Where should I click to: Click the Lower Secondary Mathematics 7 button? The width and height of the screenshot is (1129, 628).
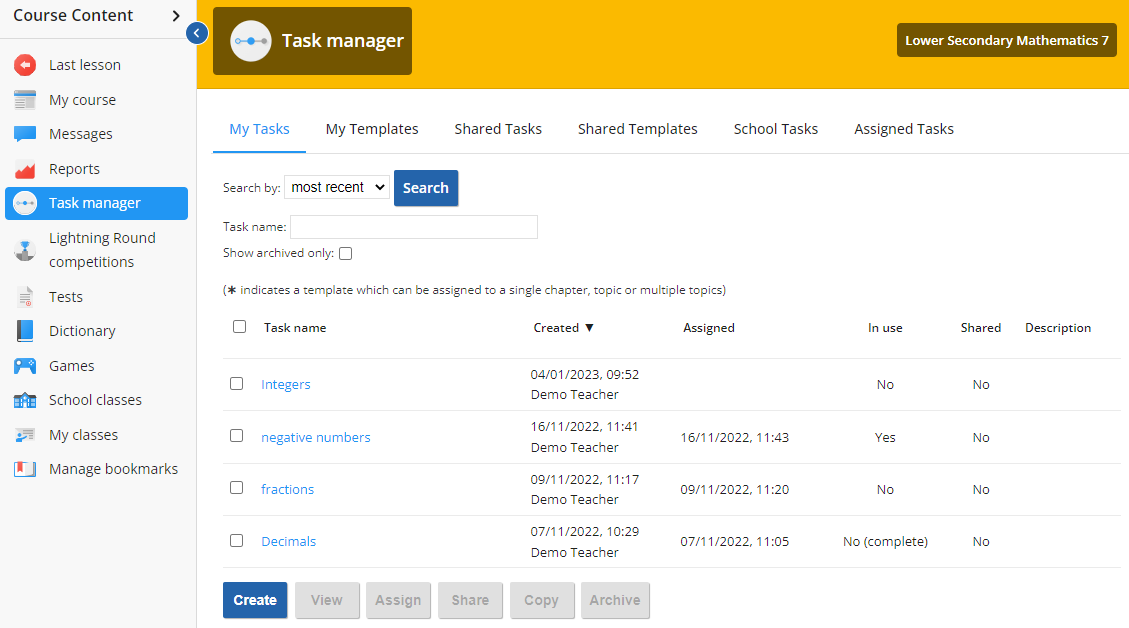(x=1007, y=40)
